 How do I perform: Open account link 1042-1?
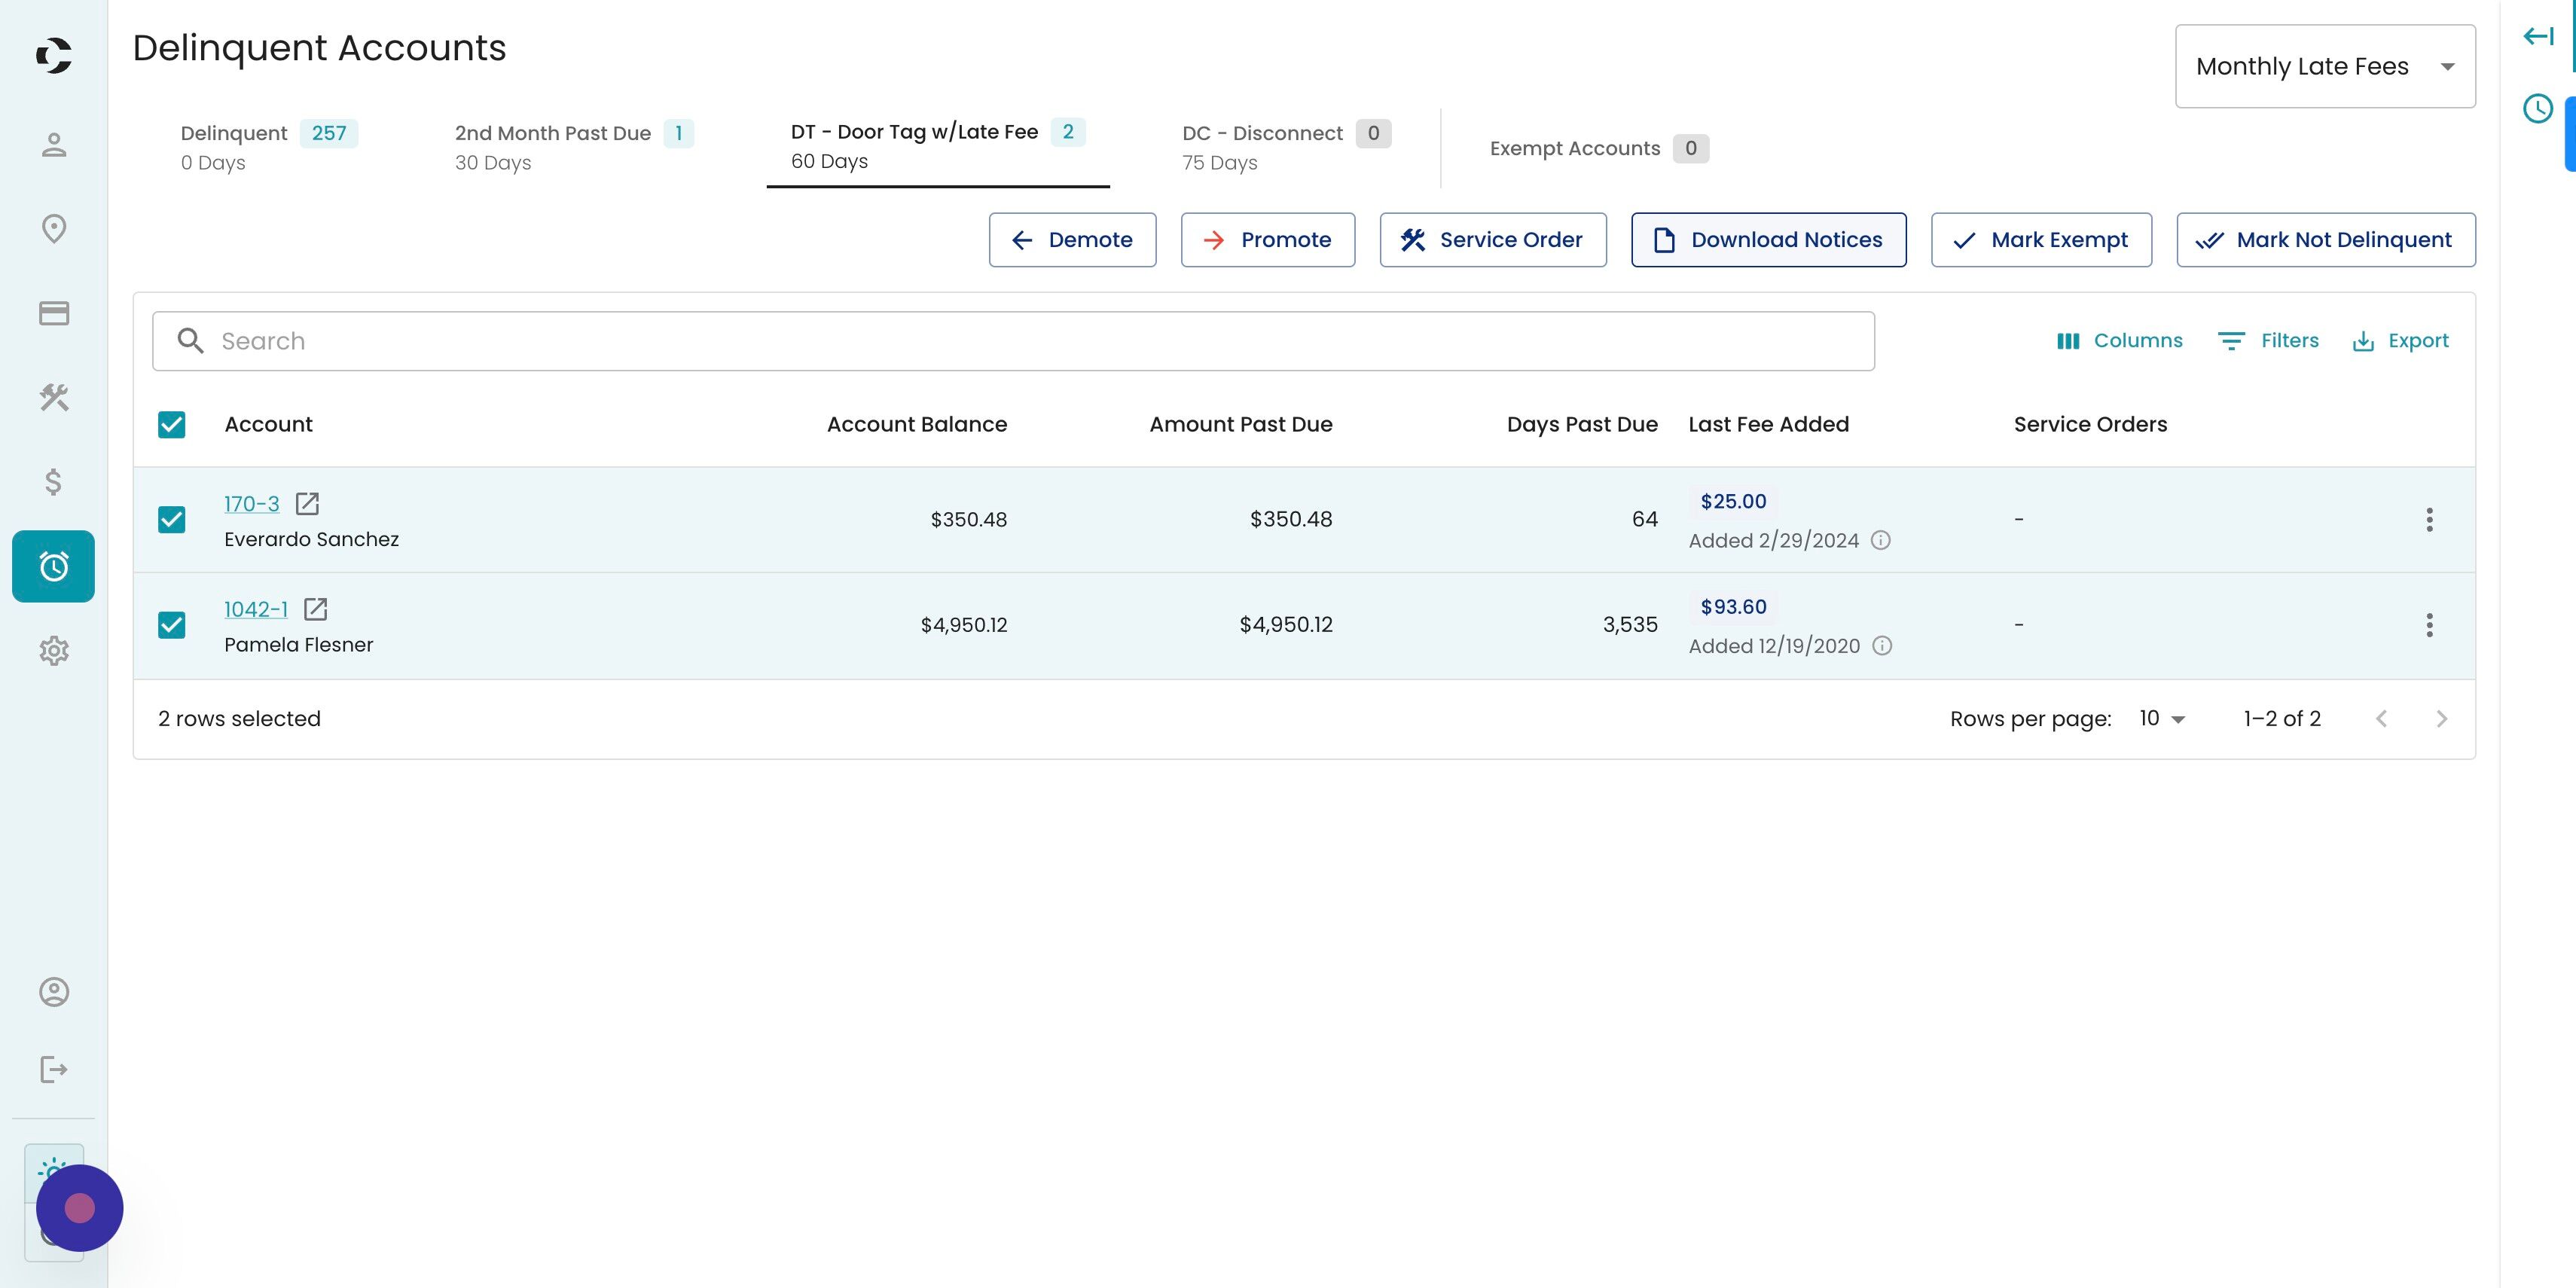(x=256, y=609)
